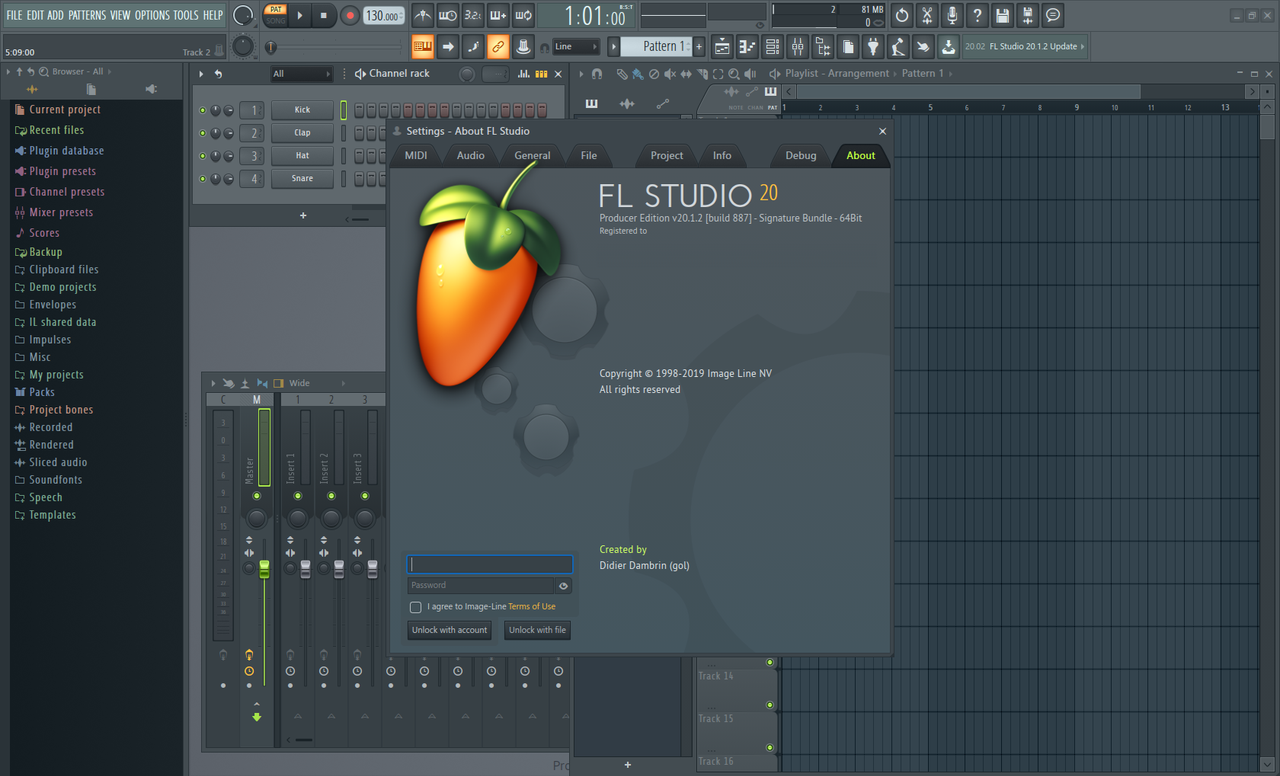Click the Unlock with file button

point(537,630)
